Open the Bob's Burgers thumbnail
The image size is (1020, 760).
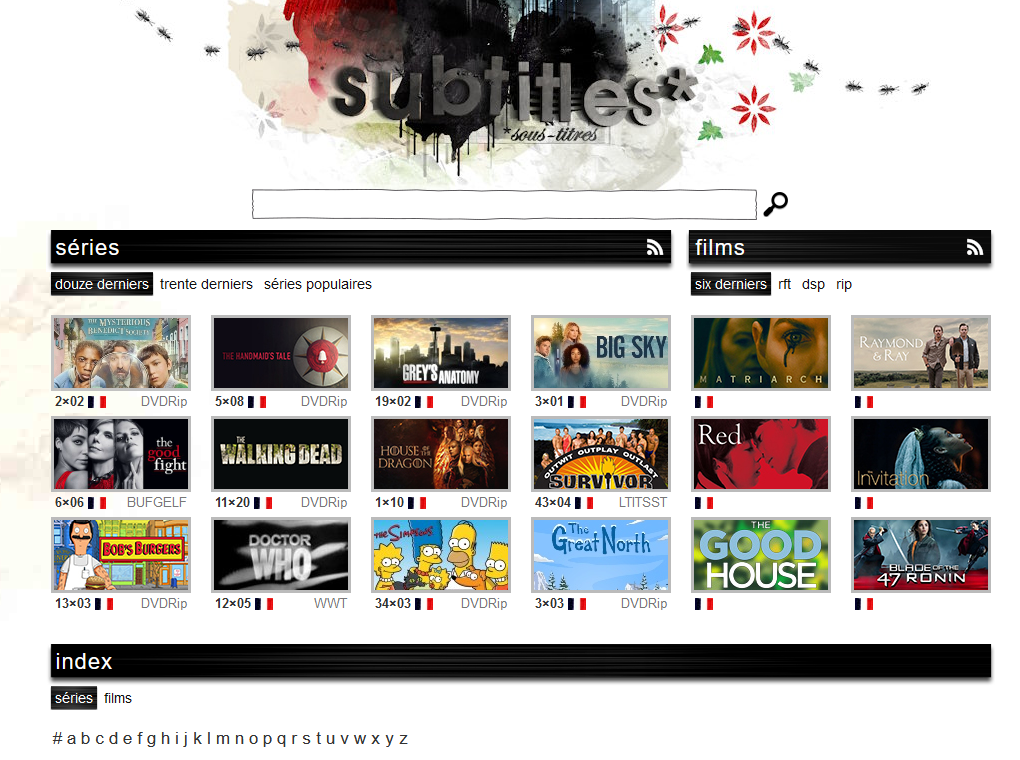[x=121, y=555]
